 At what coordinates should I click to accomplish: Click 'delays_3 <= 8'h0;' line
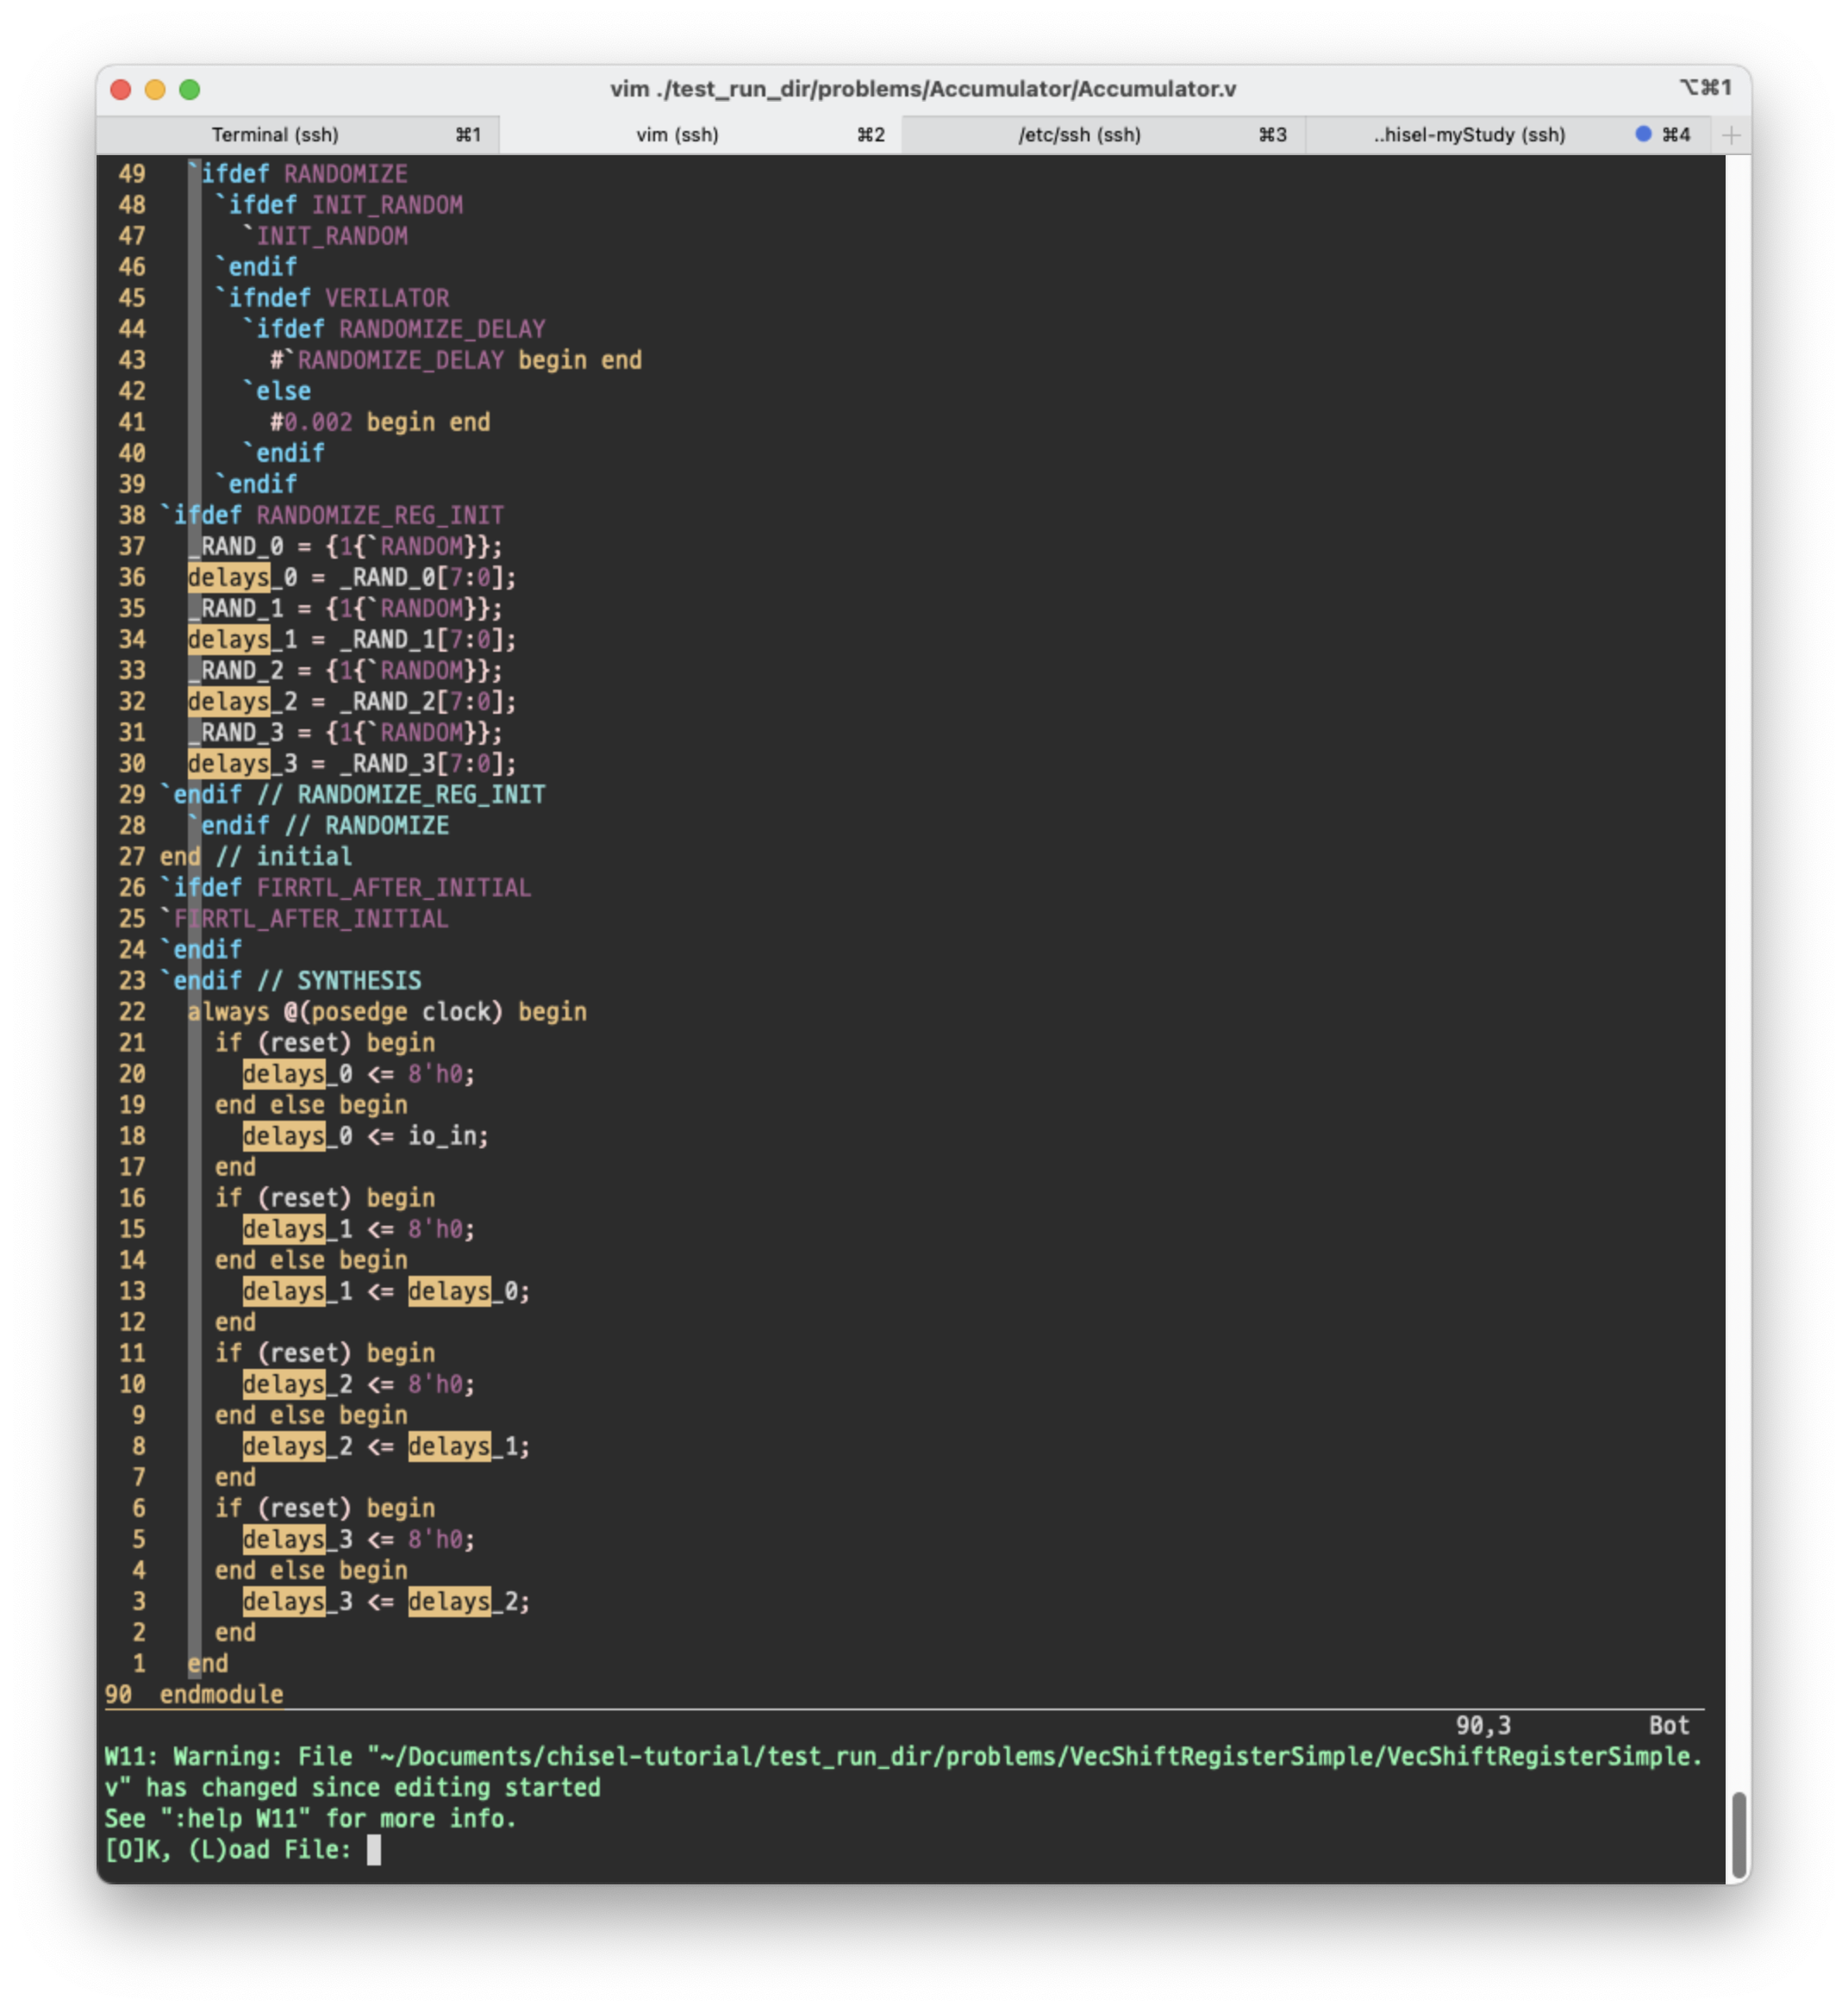tap(359, 1539)
